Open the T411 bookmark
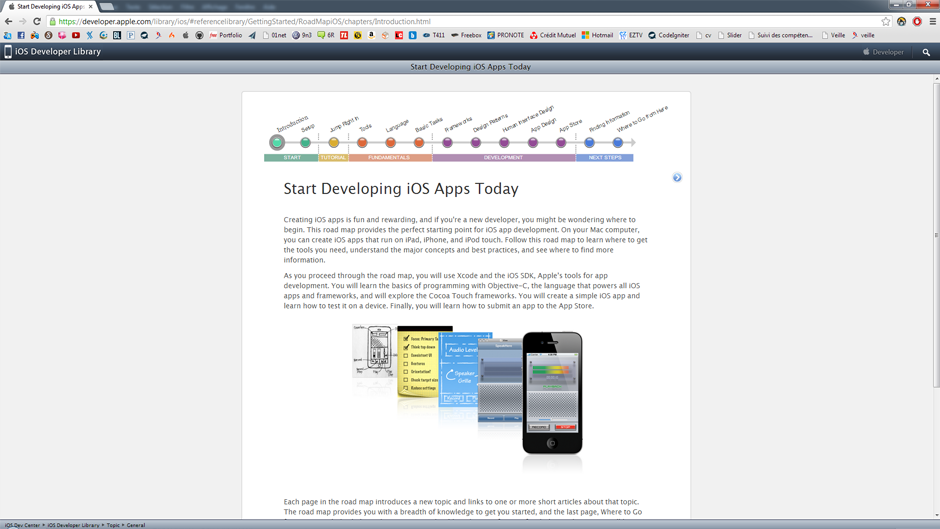This screenshot has width=940, height=529. [x=434, y=35]
